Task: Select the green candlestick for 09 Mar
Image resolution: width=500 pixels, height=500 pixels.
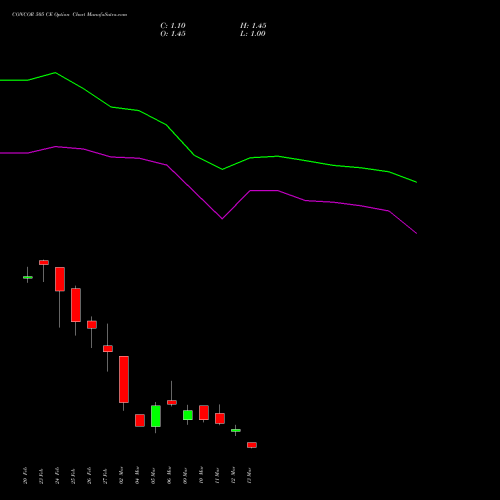Action: click(x=188, y=415)
